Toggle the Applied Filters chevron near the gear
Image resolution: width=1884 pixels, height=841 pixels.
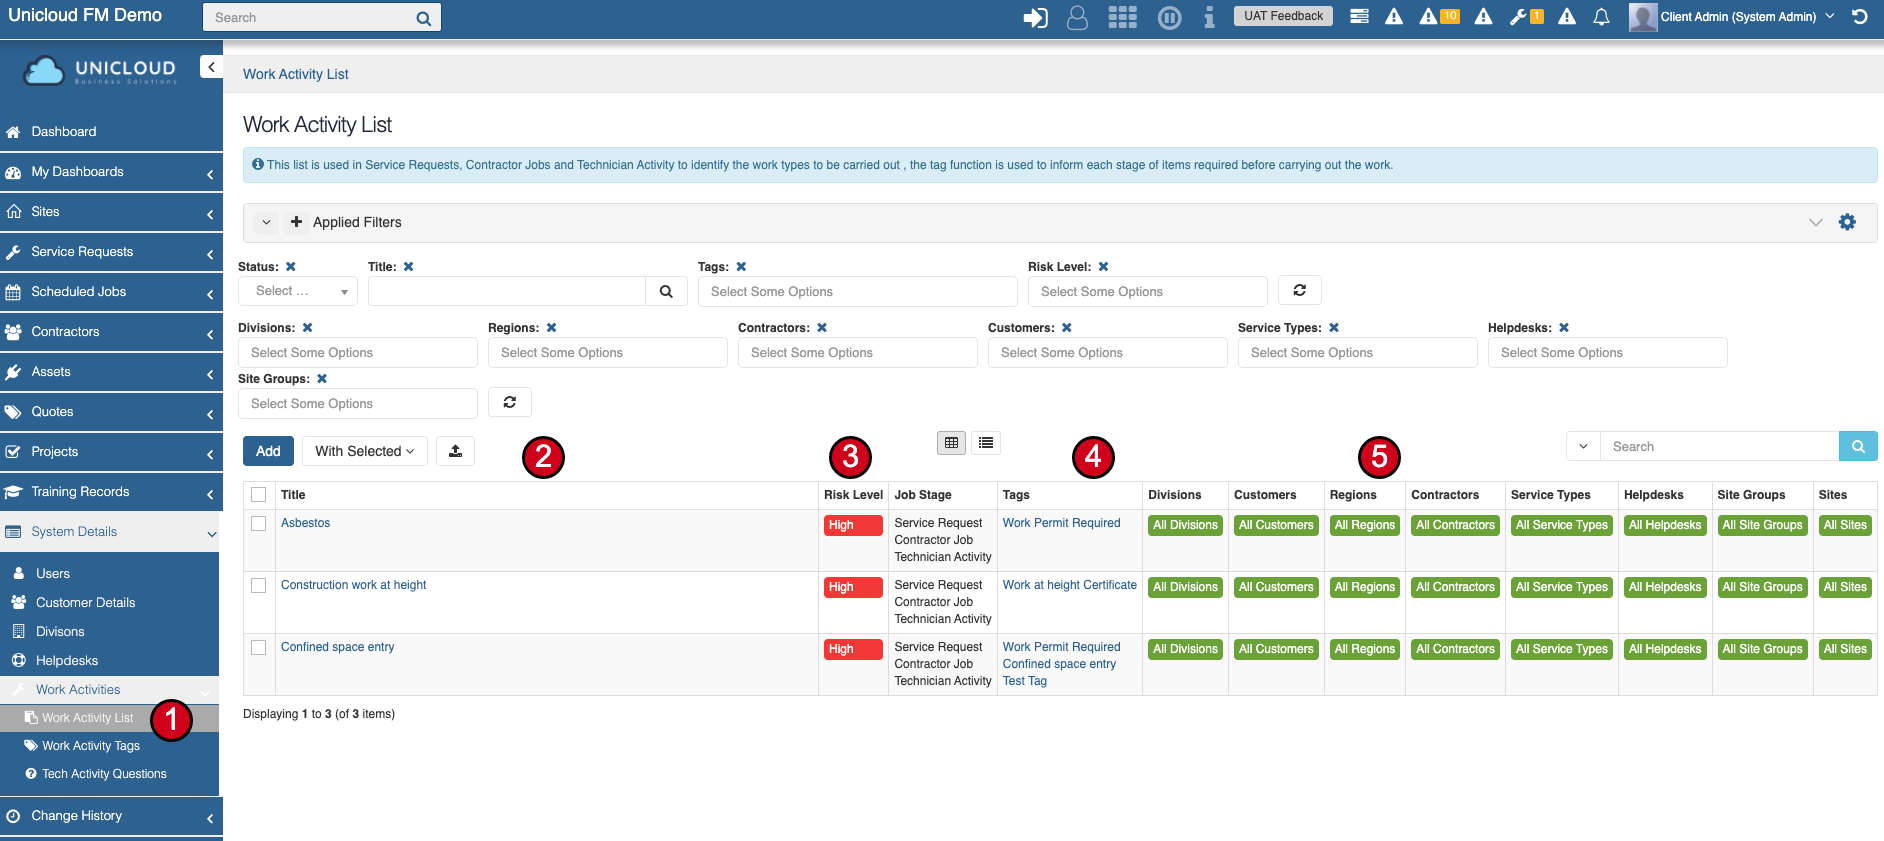tap(1816, 222)
